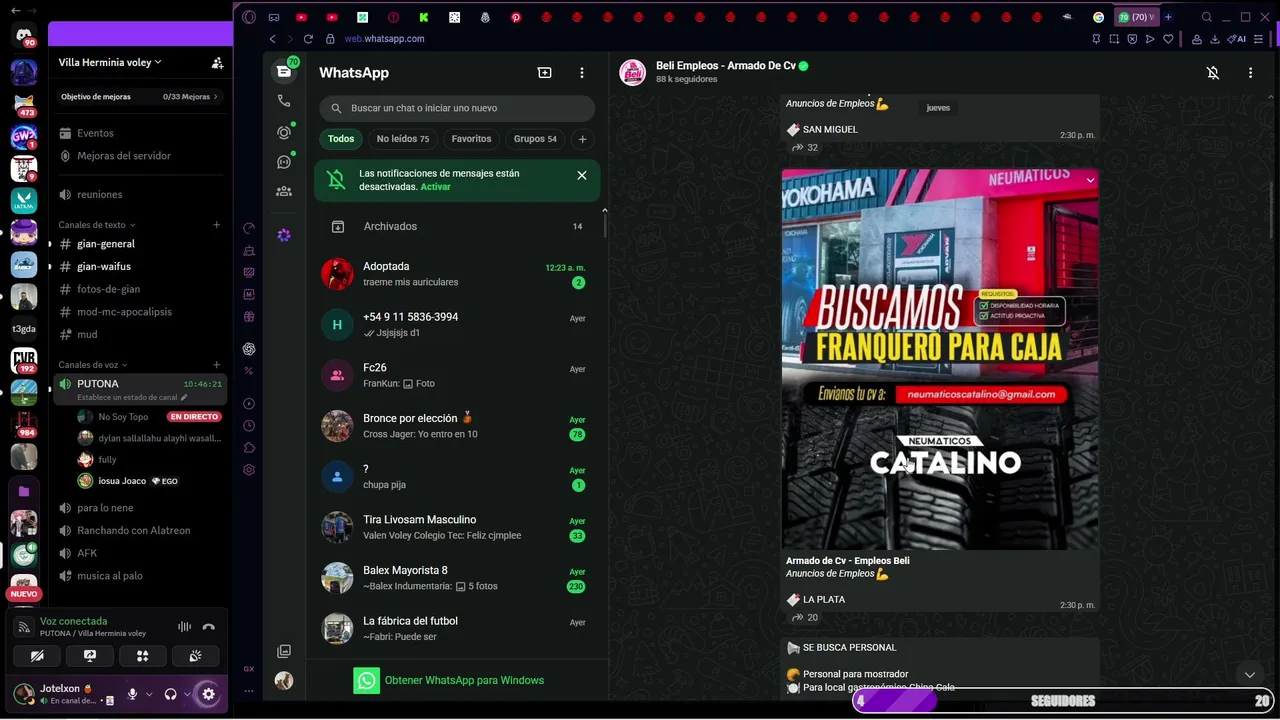Expand the Objetivo de mejoras progress bar

tap(140, 97)
